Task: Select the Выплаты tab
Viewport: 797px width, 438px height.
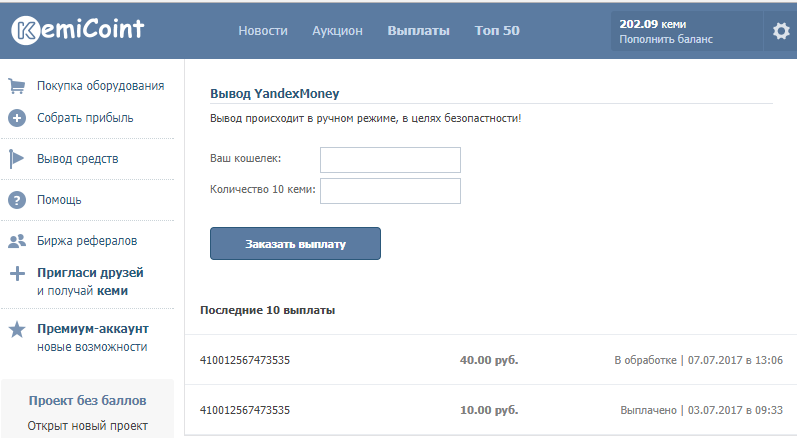Action: [418, 31]
